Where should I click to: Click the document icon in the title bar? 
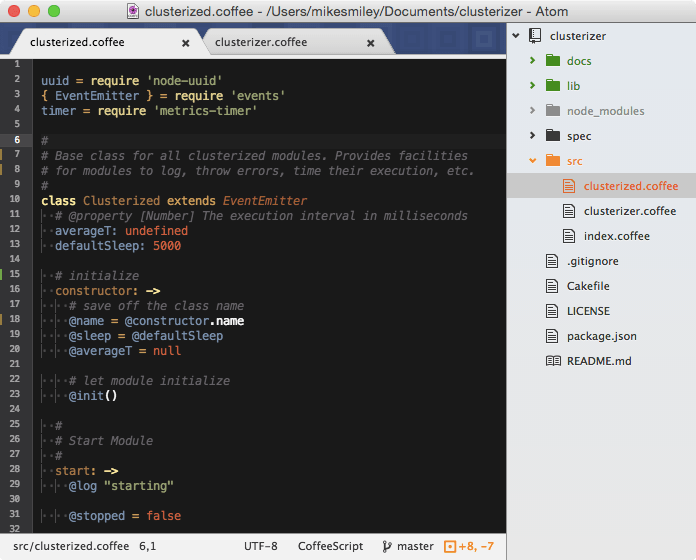coord(133,11)
